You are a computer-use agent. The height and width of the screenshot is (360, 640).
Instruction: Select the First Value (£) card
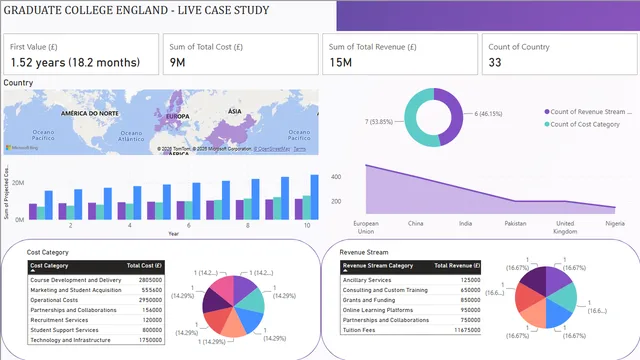click(81, 54)
